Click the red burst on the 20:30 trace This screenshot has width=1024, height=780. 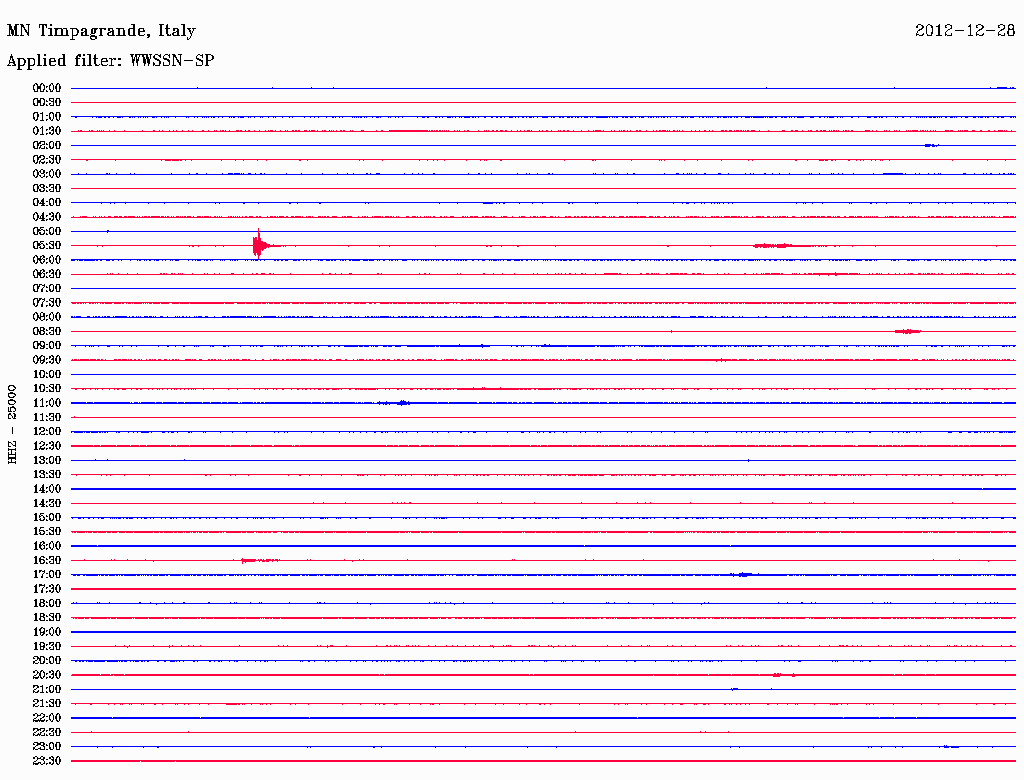tap(782, 675)
